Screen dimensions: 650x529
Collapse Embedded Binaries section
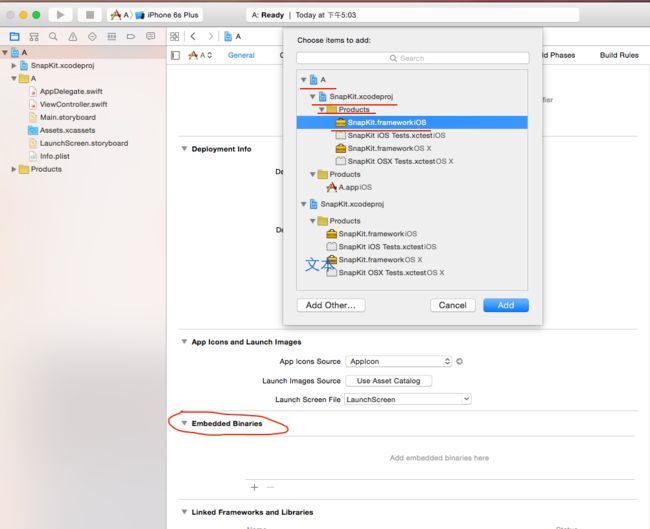184,423
